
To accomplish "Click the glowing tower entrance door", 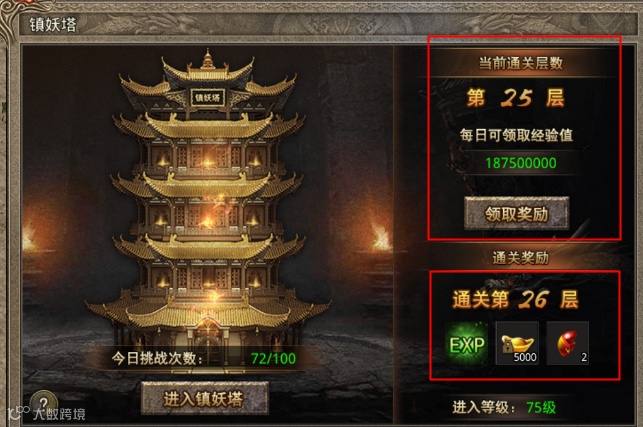I will pyautogui.click(x=208, y=335).
